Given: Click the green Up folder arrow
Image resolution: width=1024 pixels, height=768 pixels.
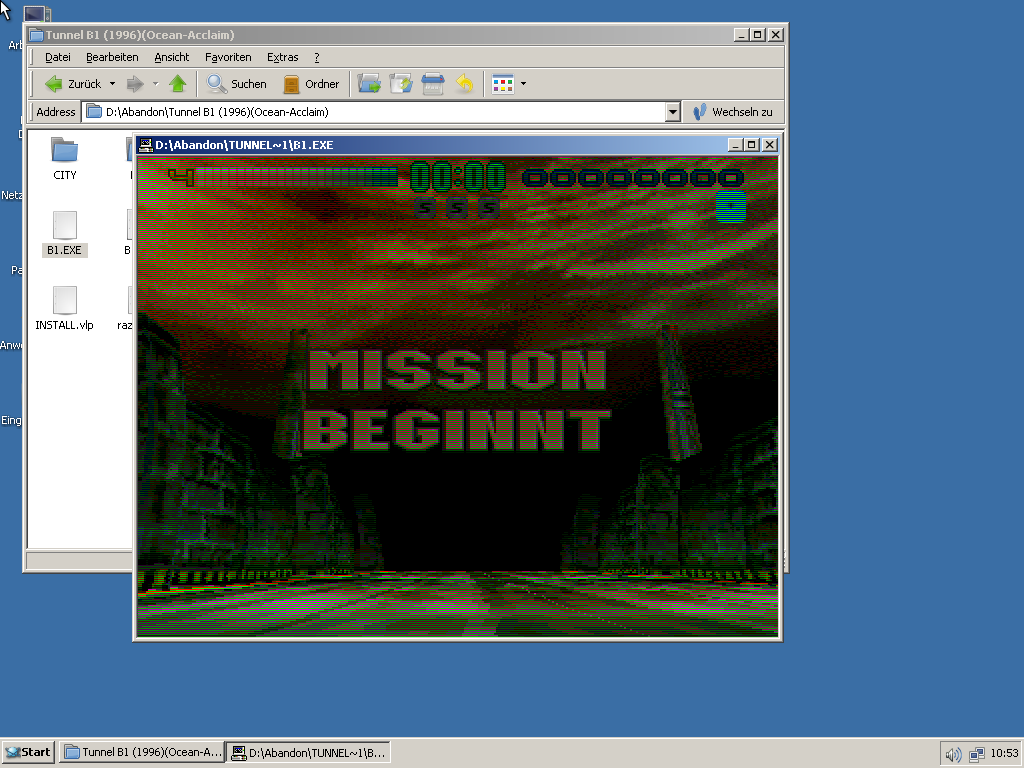Looking at the screenshot, I should tap(178, 84).
